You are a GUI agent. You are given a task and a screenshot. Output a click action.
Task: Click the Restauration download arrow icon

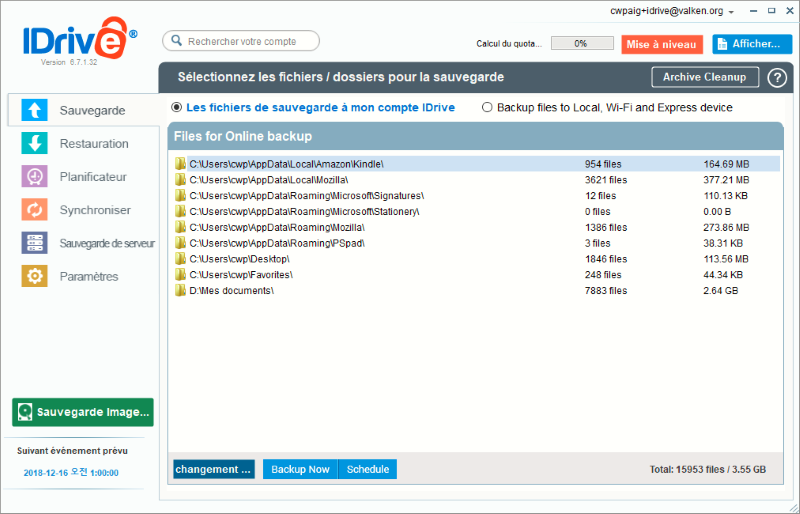click(34, 143)
